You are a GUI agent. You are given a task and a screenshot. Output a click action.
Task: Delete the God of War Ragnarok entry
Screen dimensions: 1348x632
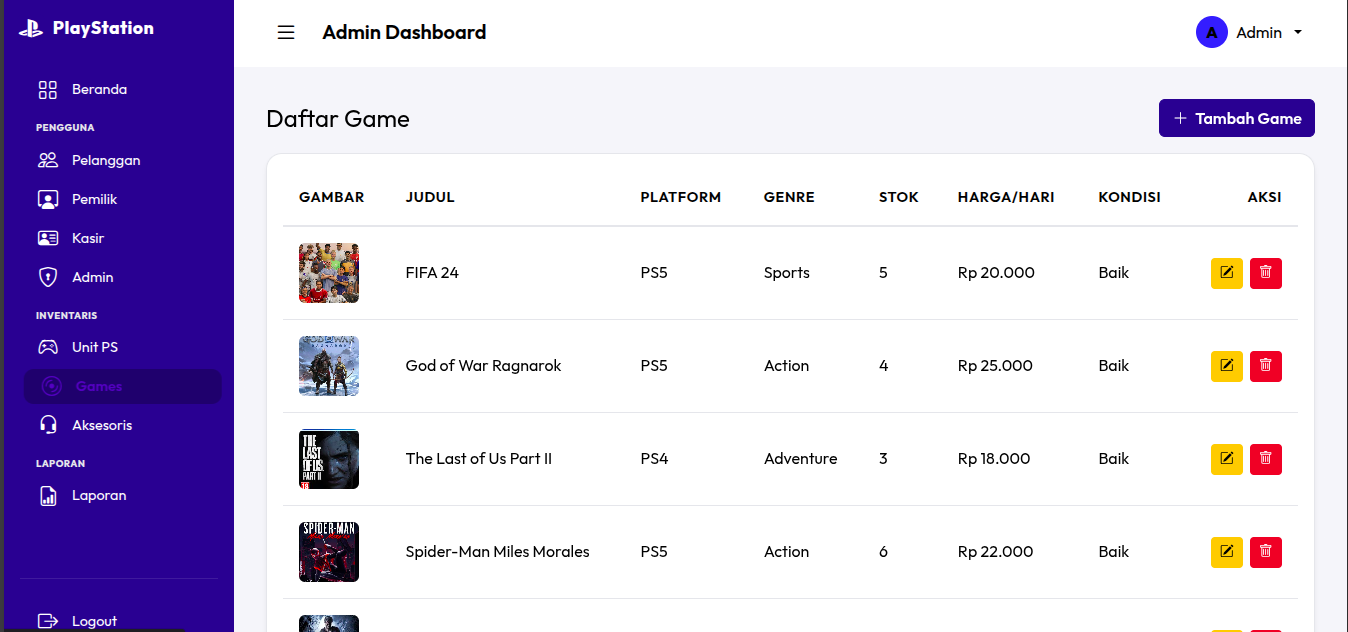[1266, 366]
